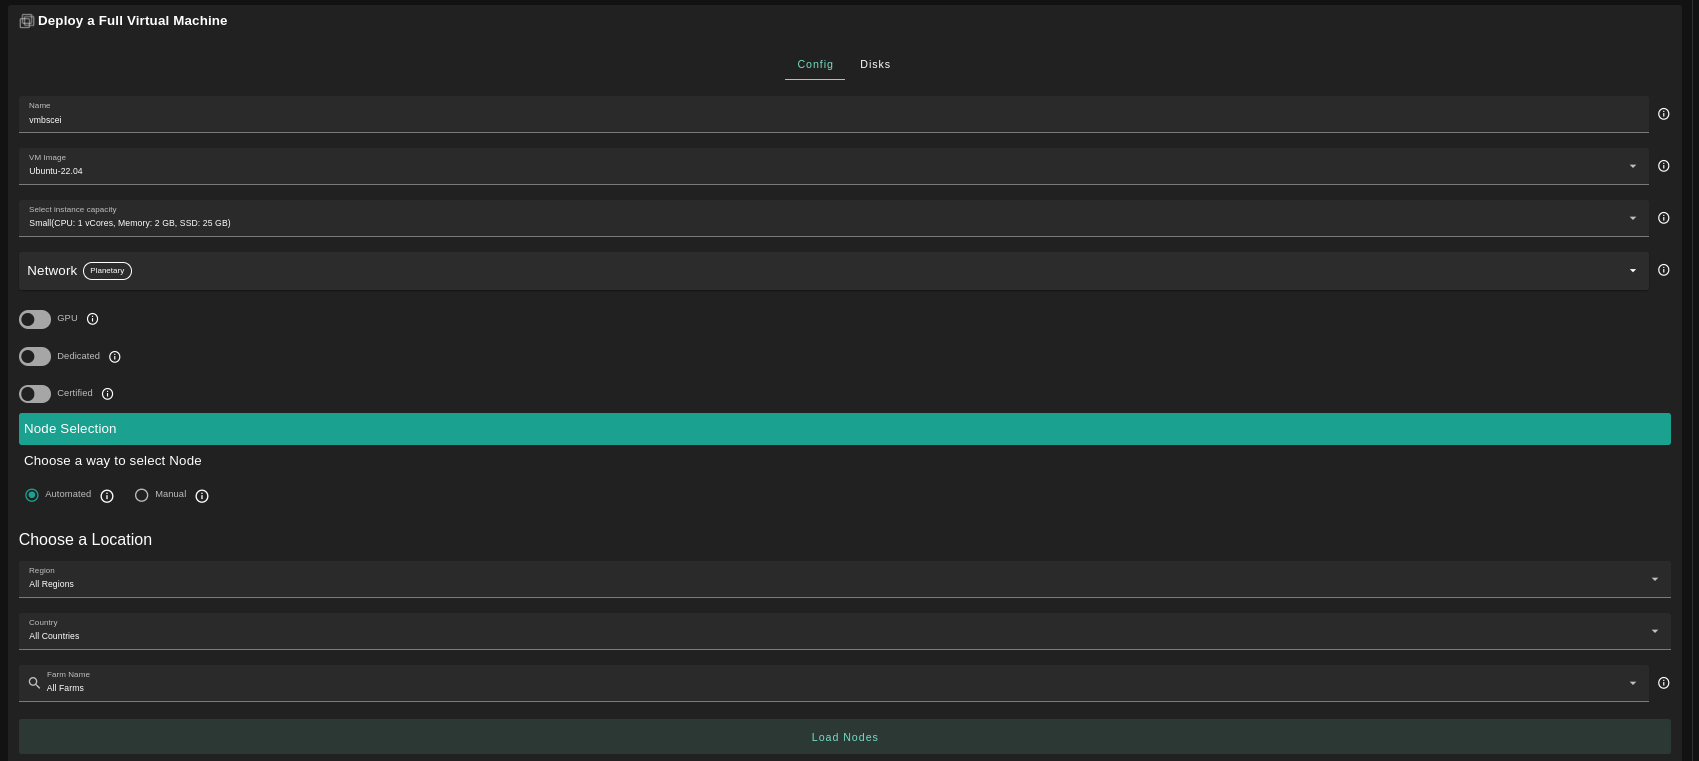The height and width of the screenshot is (761, 1699).
Task: Turn on the Dedicated toggle
Action: (x=35, y=357)
